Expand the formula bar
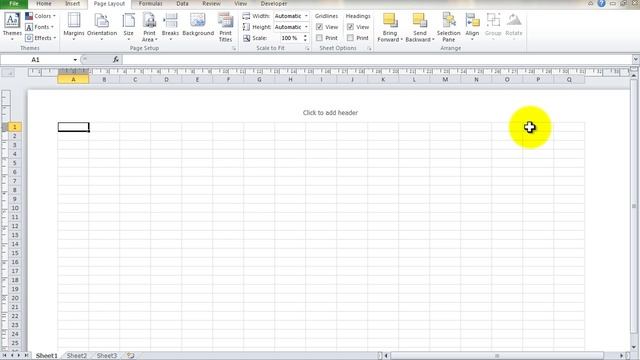Viewport: 640px width, 360px height. click(636, 60)
